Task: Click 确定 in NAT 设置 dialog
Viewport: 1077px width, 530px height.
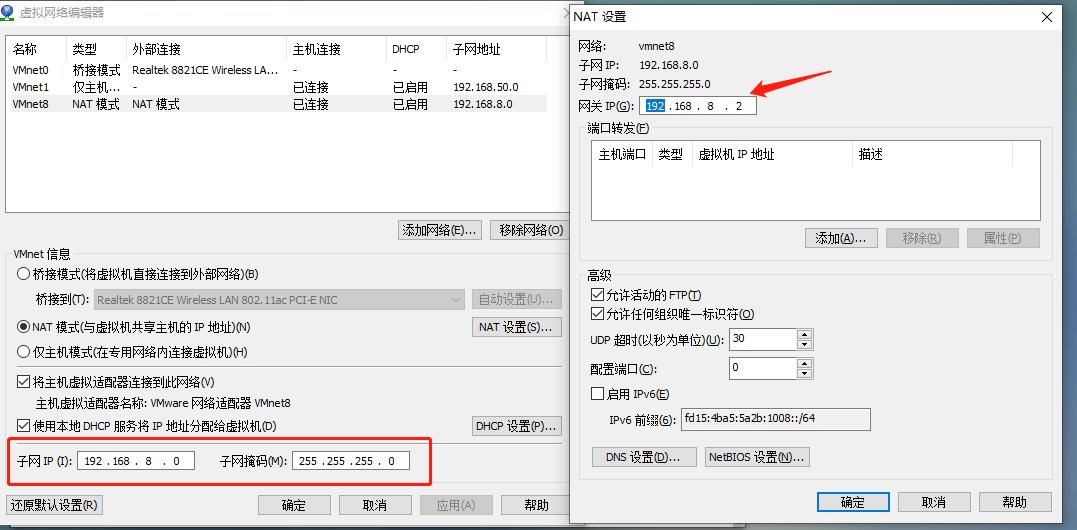Action: click(853, 502)
